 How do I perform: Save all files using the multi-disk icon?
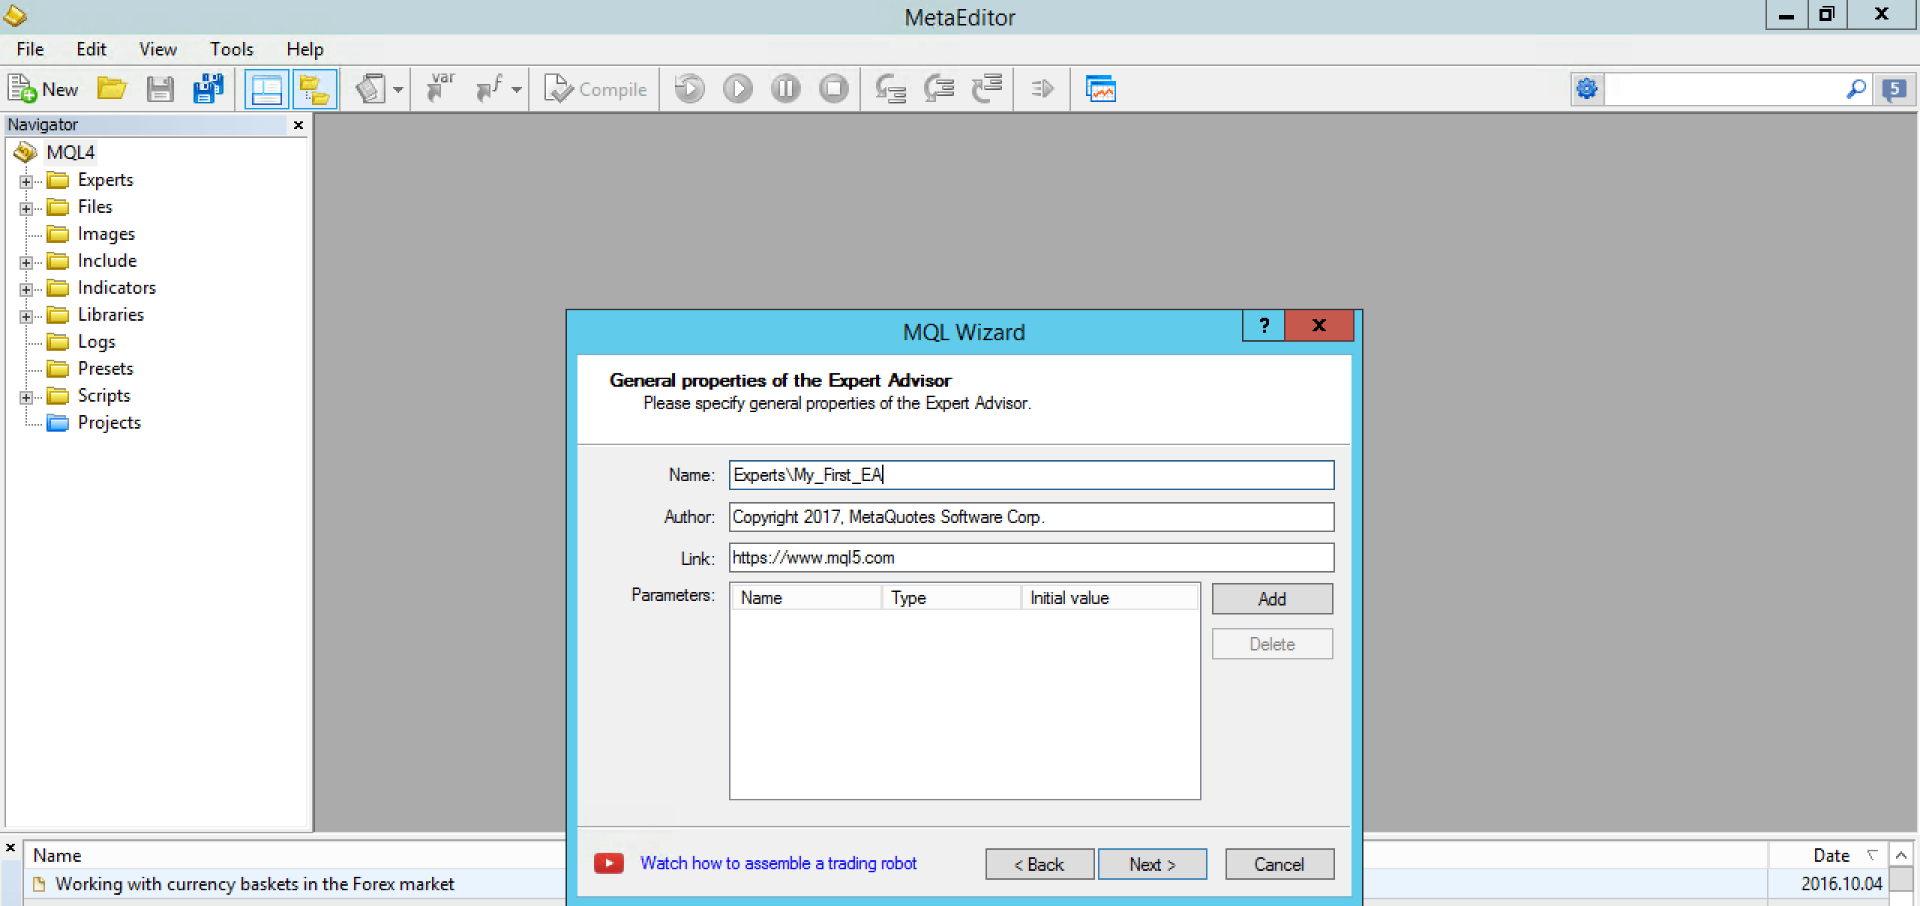208,89
